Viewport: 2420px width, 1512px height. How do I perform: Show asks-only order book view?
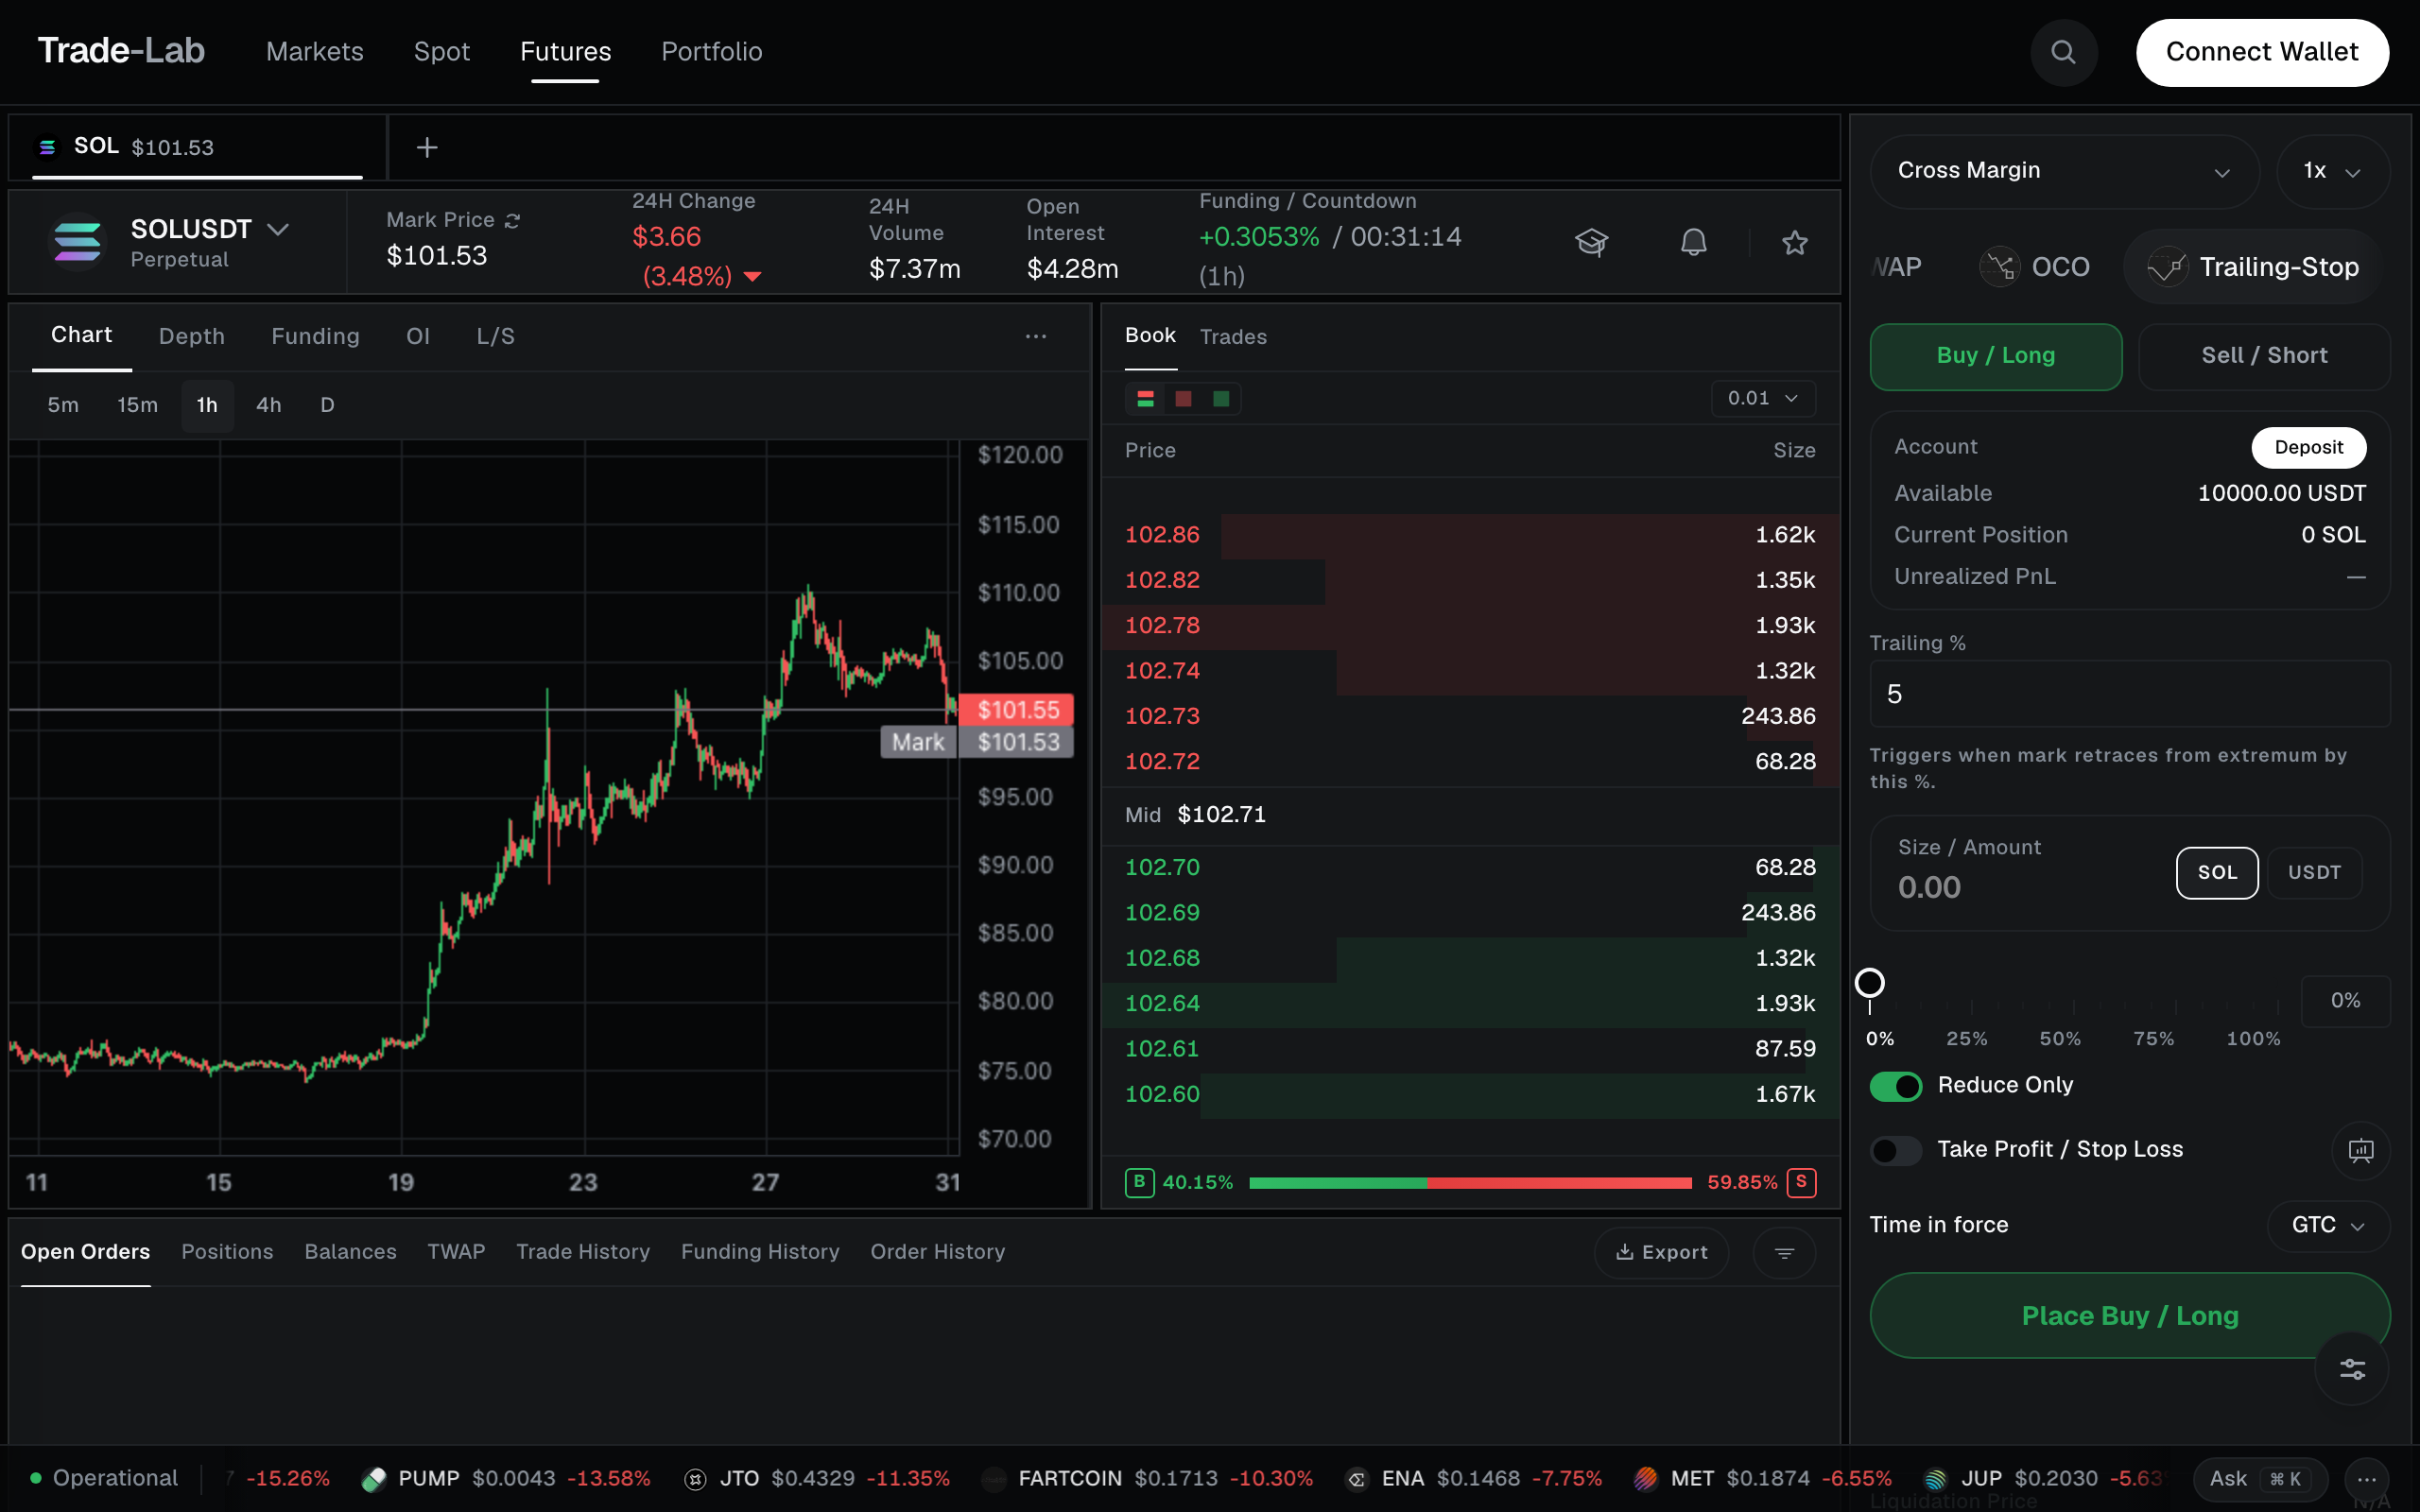[x=1183, y=399]
